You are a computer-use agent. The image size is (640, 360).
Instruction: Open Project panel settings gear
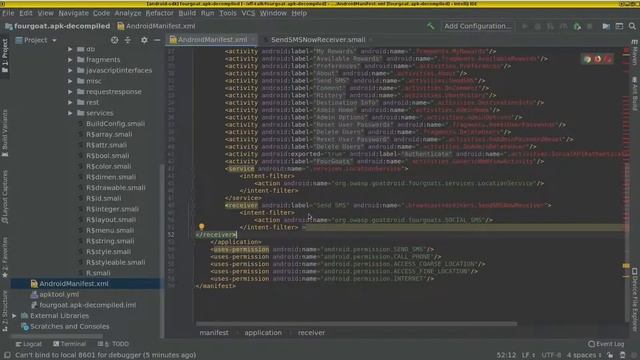pyautogui.click(x=144, y=40)
